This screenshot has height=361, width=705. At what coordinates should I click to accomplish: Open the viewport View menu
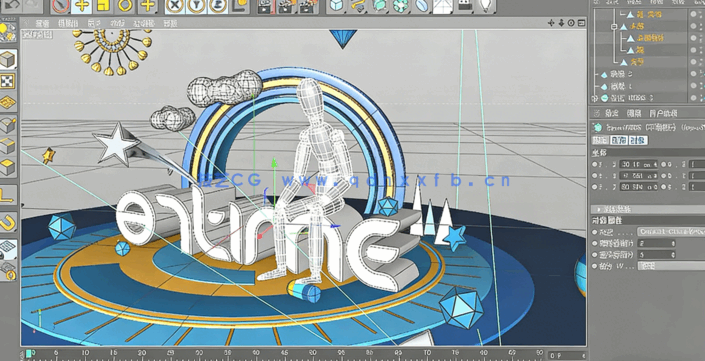tap(42, 23)
